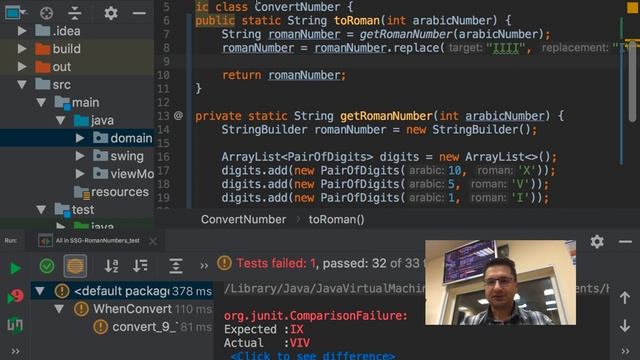
Task: Click the org.junit.ComparisonFailure text
Action: [x=316, y=316]
